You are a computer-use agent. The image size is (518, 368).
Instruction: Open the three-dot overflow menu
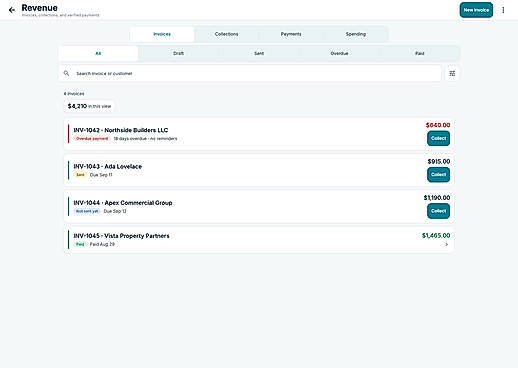pyautogui.click(x=503, y=10)
